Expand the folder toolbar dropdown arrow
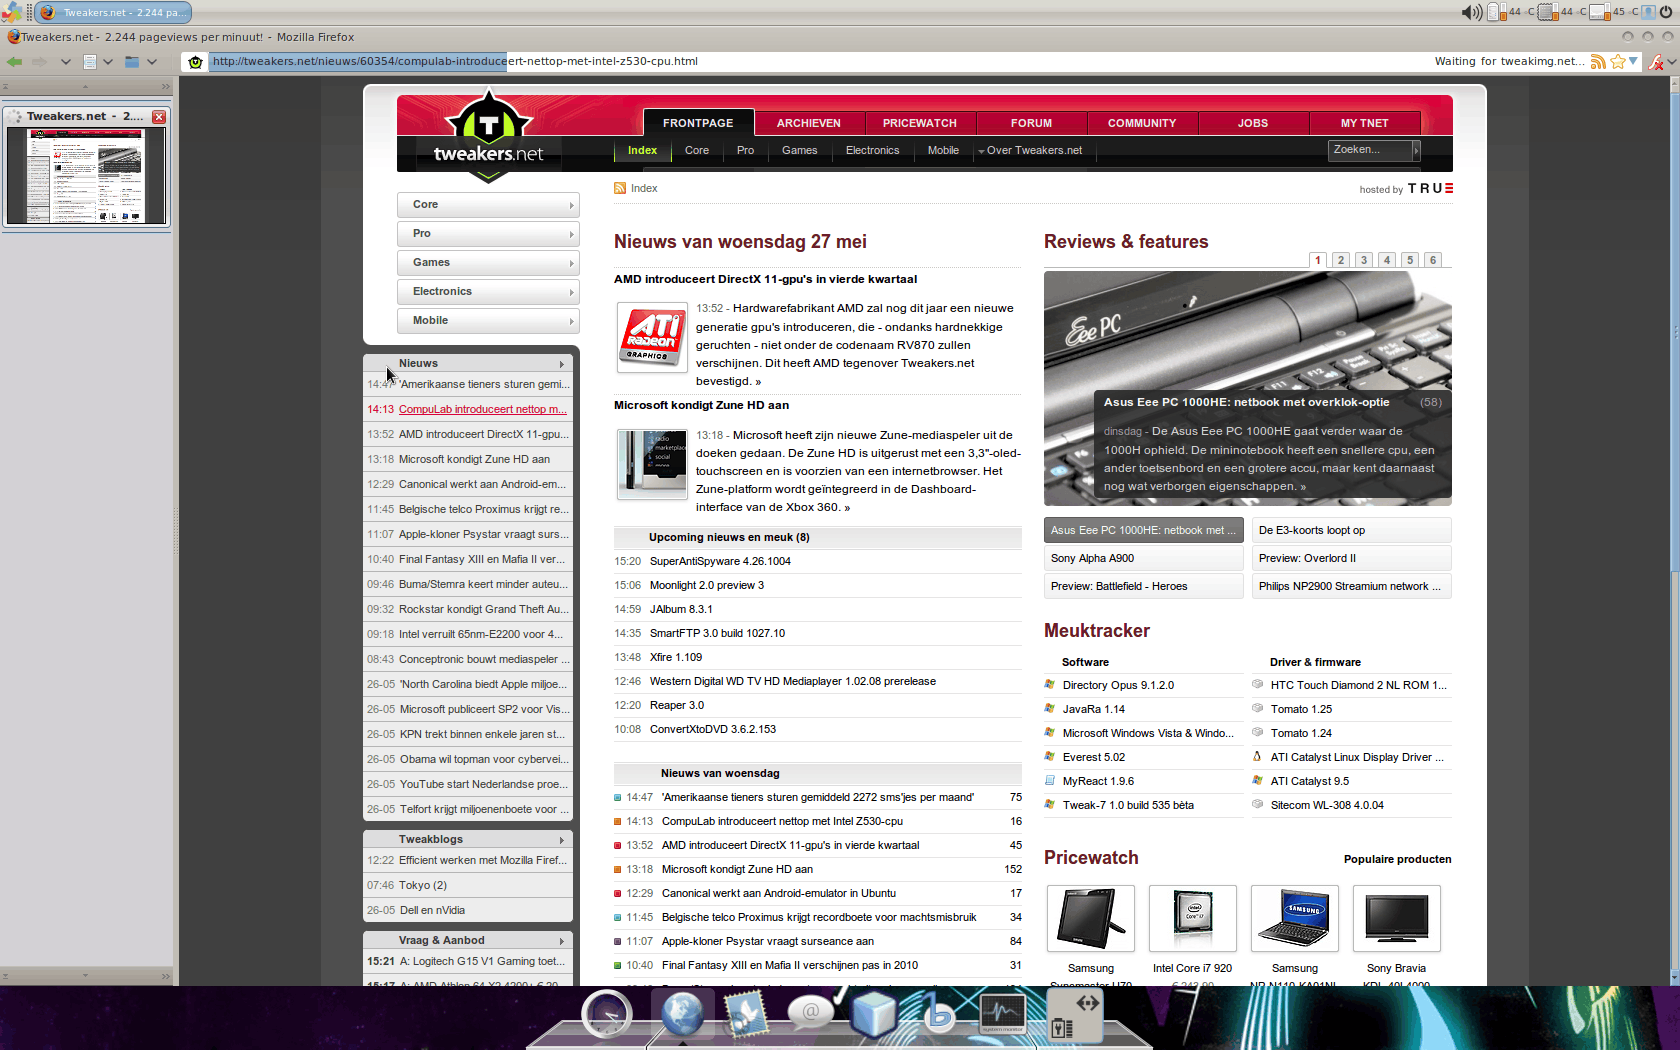The height and width of the screenshot is (1050, 1680). [152, 62]
